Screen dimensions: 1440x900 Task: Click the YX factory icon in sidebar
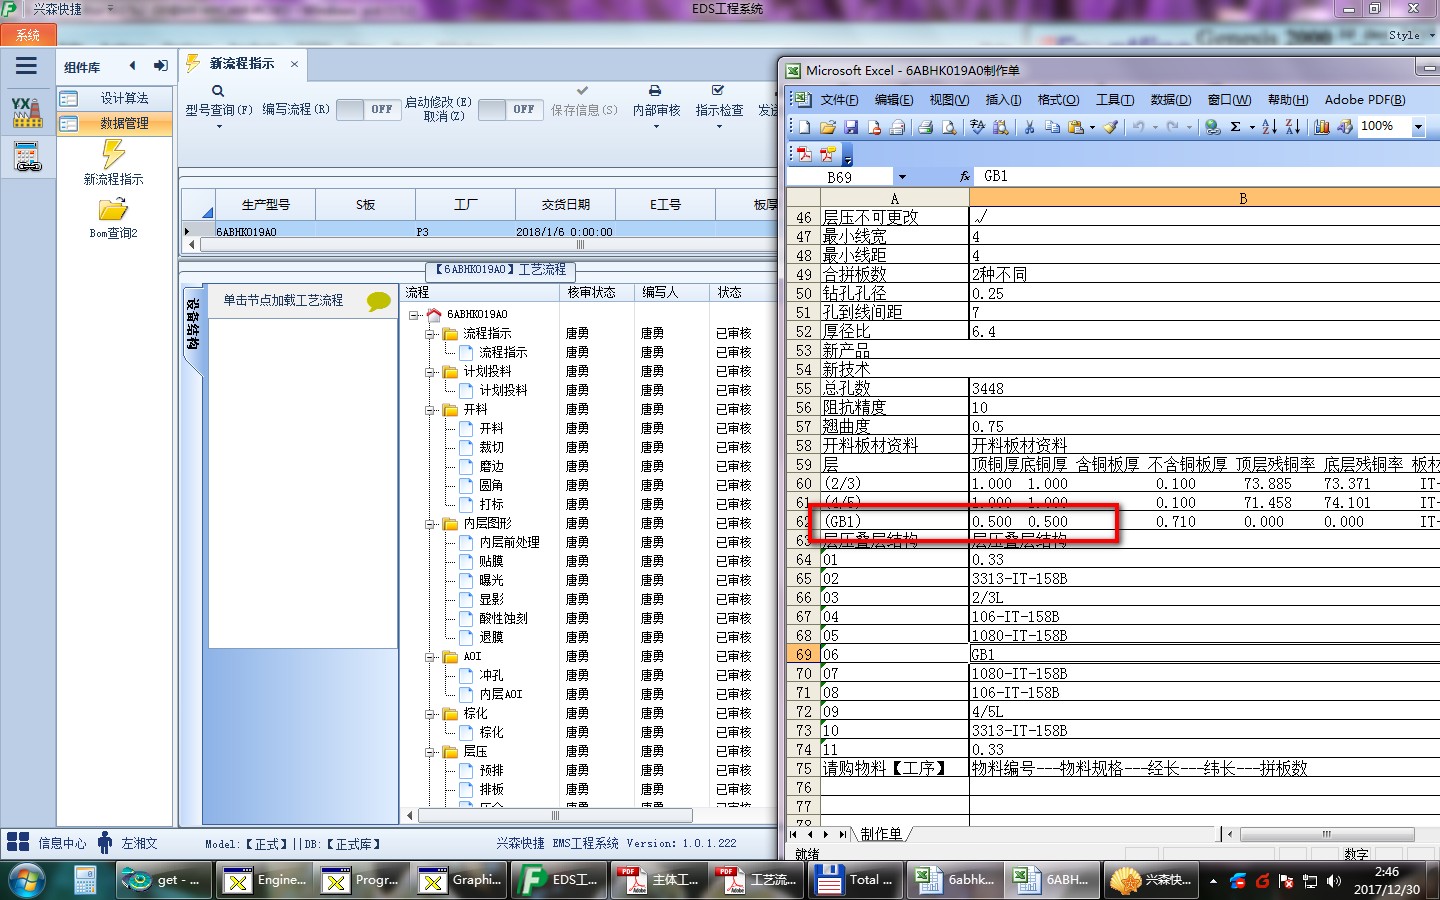pyautogui.click(x=27, y=112)
